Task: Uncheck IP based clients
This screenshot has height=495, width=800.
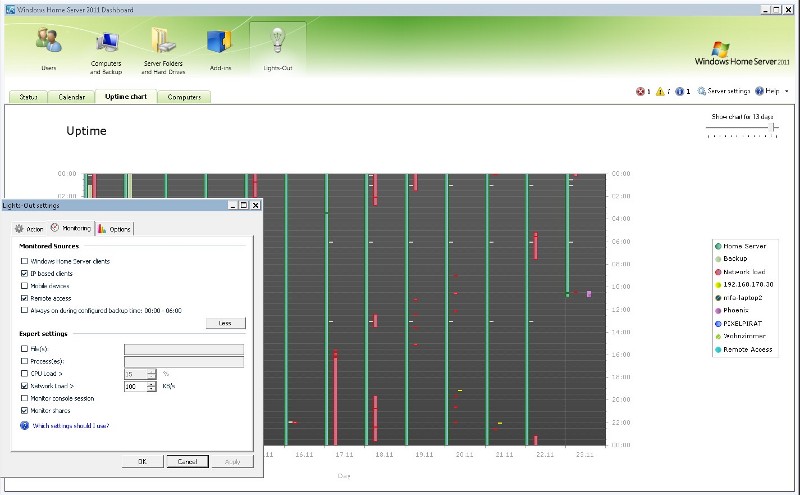Action: pyautogui.click(x=24, y=274)
